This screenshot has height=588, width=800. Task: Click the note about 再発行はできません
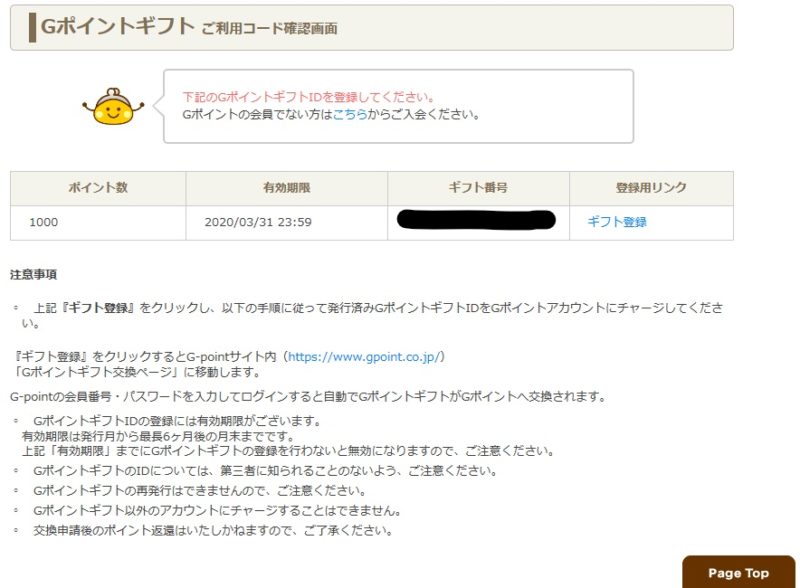tap(199, 491)
